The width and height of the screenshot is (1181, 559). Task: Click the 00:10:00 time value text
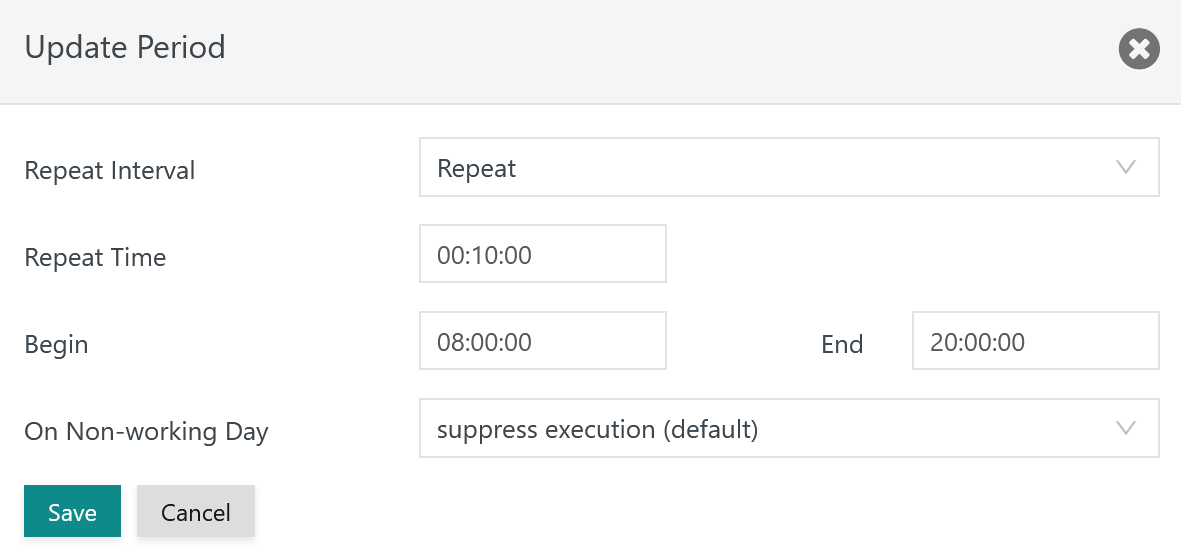(484, 255)
